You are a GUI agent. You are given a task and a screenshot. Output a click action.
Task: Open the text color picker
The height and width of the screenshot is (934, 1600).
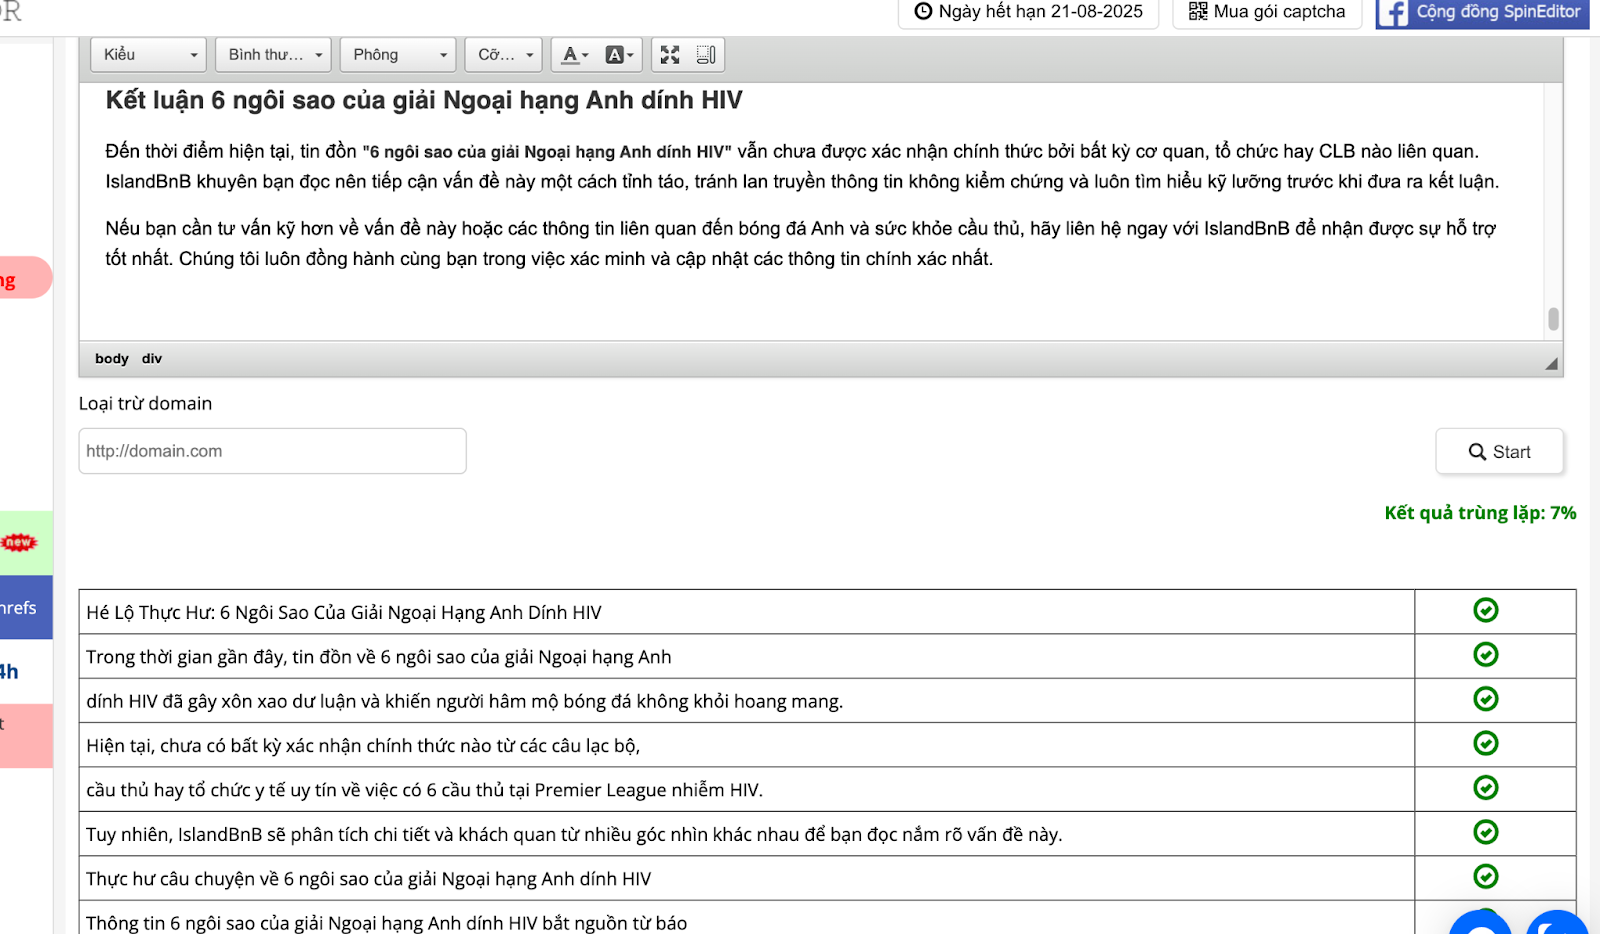pyautogui.click(x=574, y=55)
